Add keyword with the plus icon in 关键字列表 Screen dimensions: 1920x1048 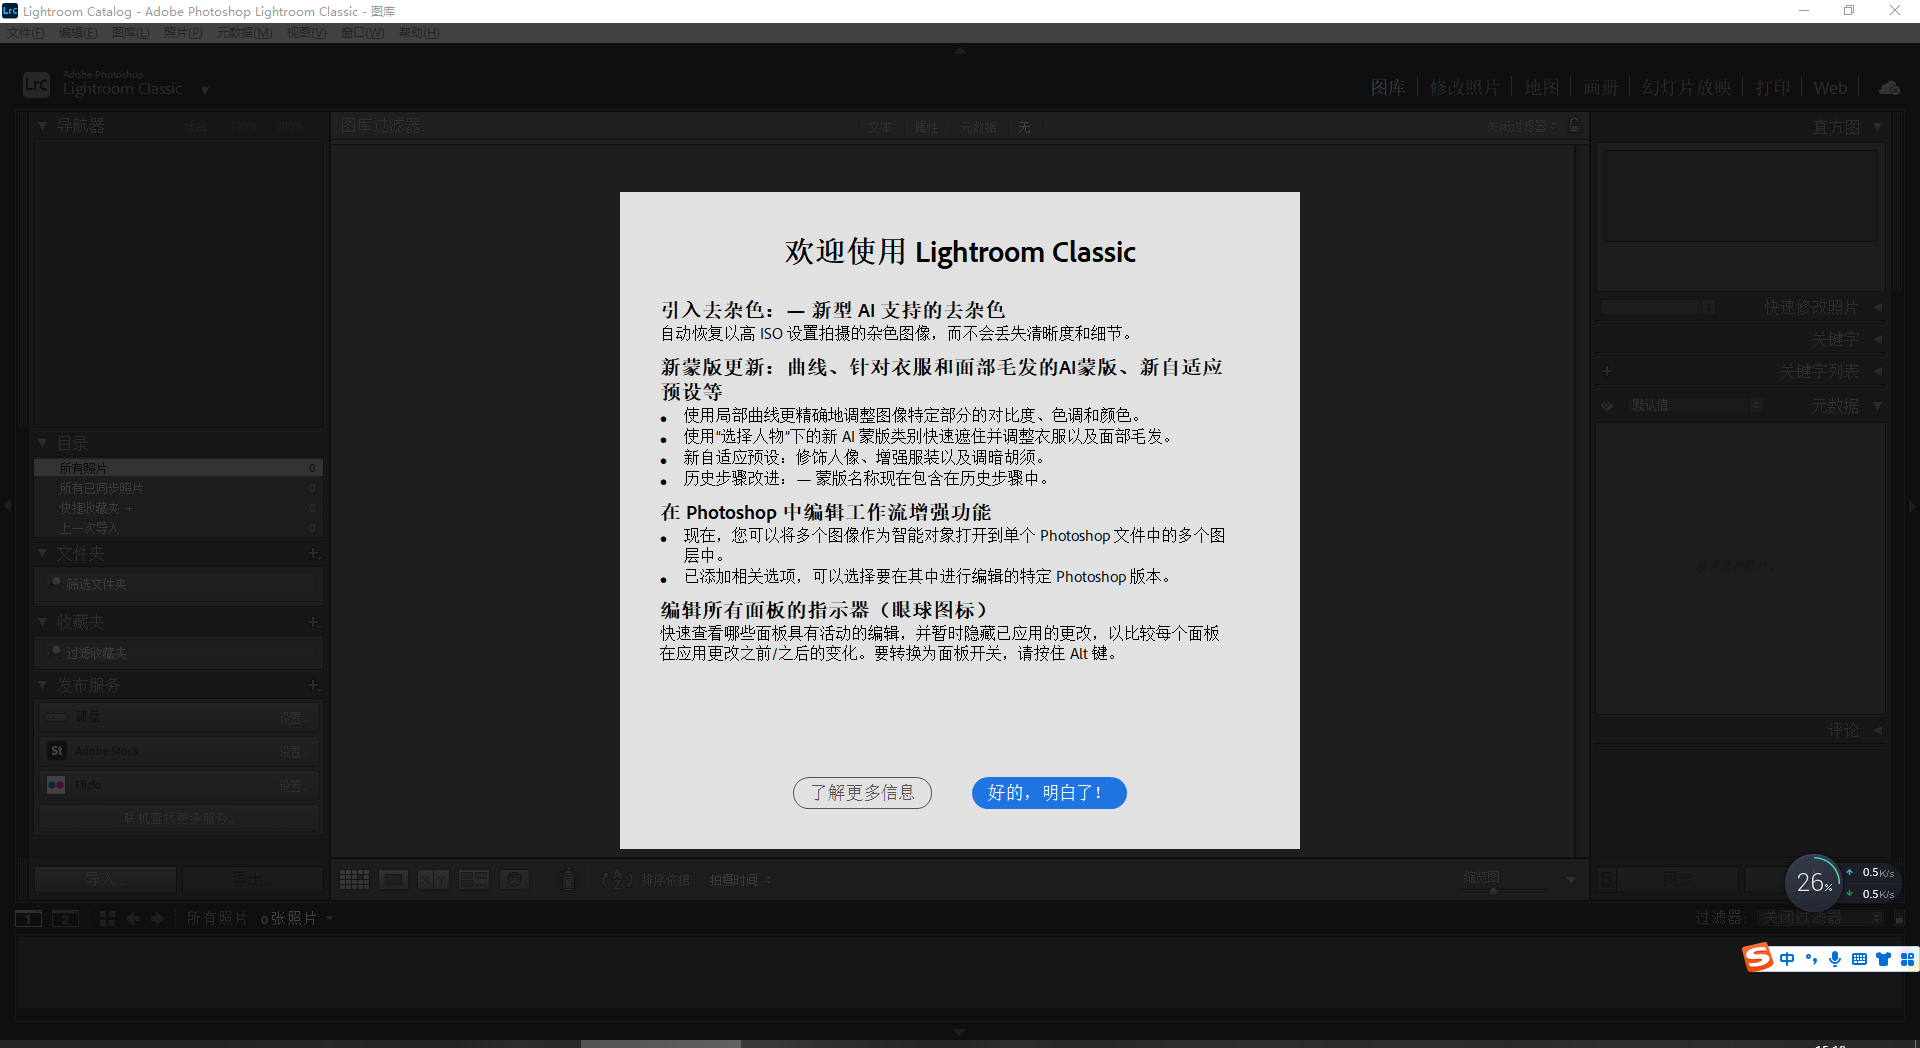coord(1607,371)
